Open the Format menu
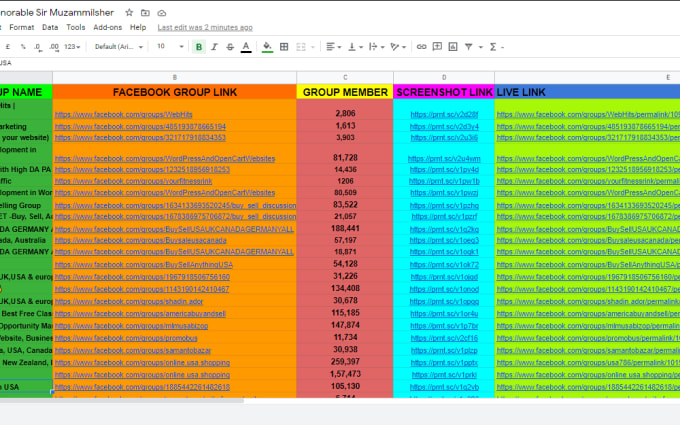The height and width of the screenshot is (425, 680). [x=22, y=27]
